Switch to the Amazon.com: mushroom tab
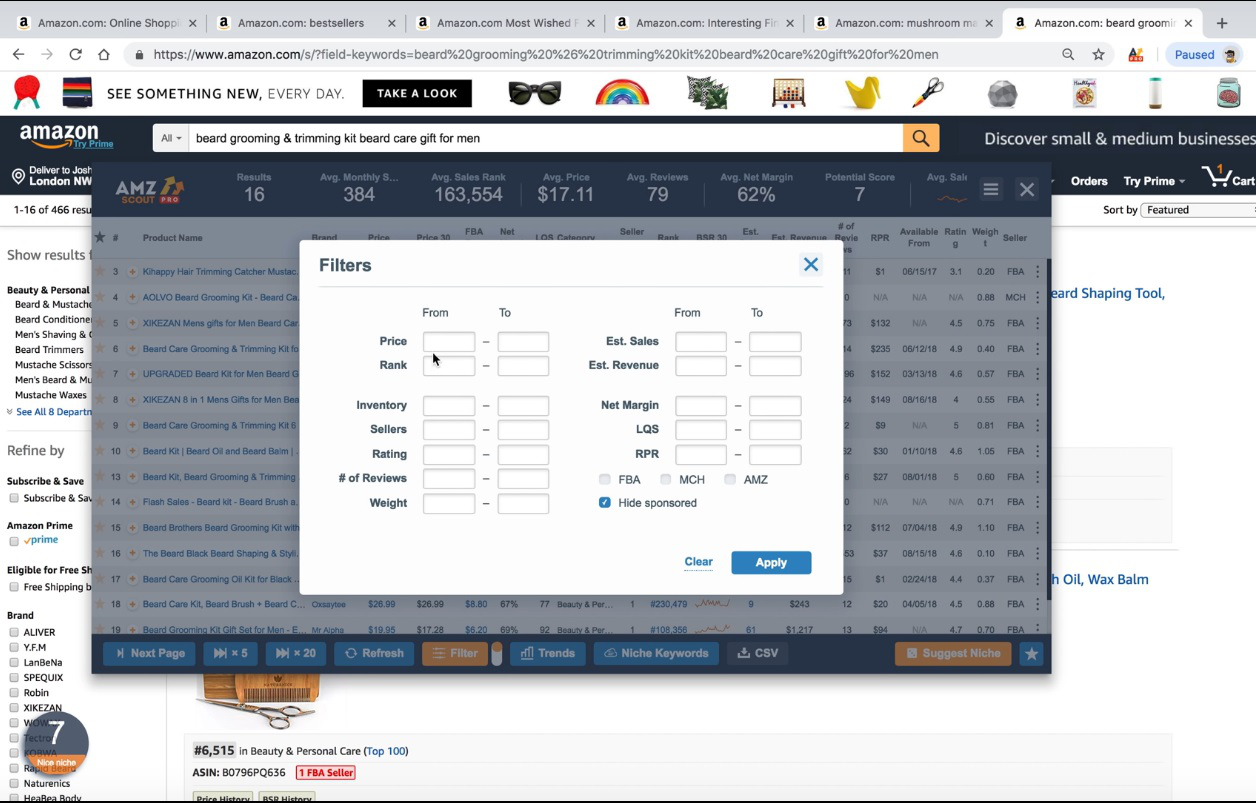Screen dimensions: 1256x803 pos(902,23)
